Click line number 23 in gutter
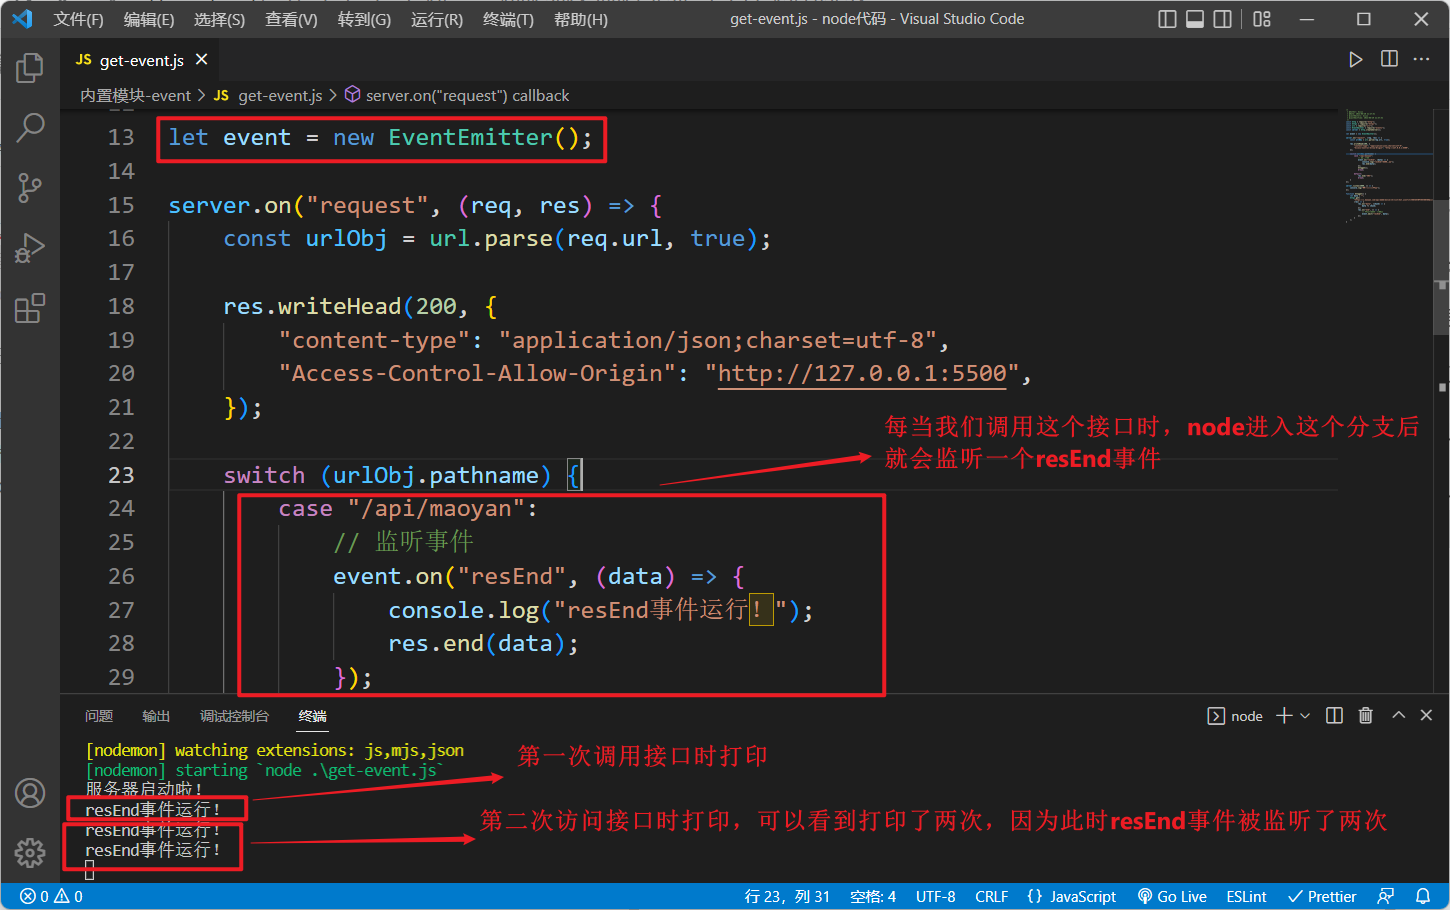Image resolution: width=1450 pixels, height=910 pixels. [121, 475]
